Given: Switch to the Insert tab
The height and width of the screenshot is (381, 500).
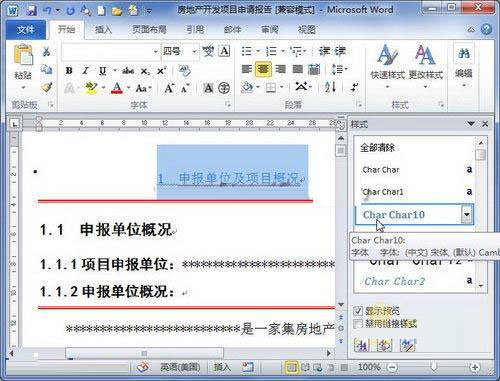Looking at the screenshot, I should point(103,30).
